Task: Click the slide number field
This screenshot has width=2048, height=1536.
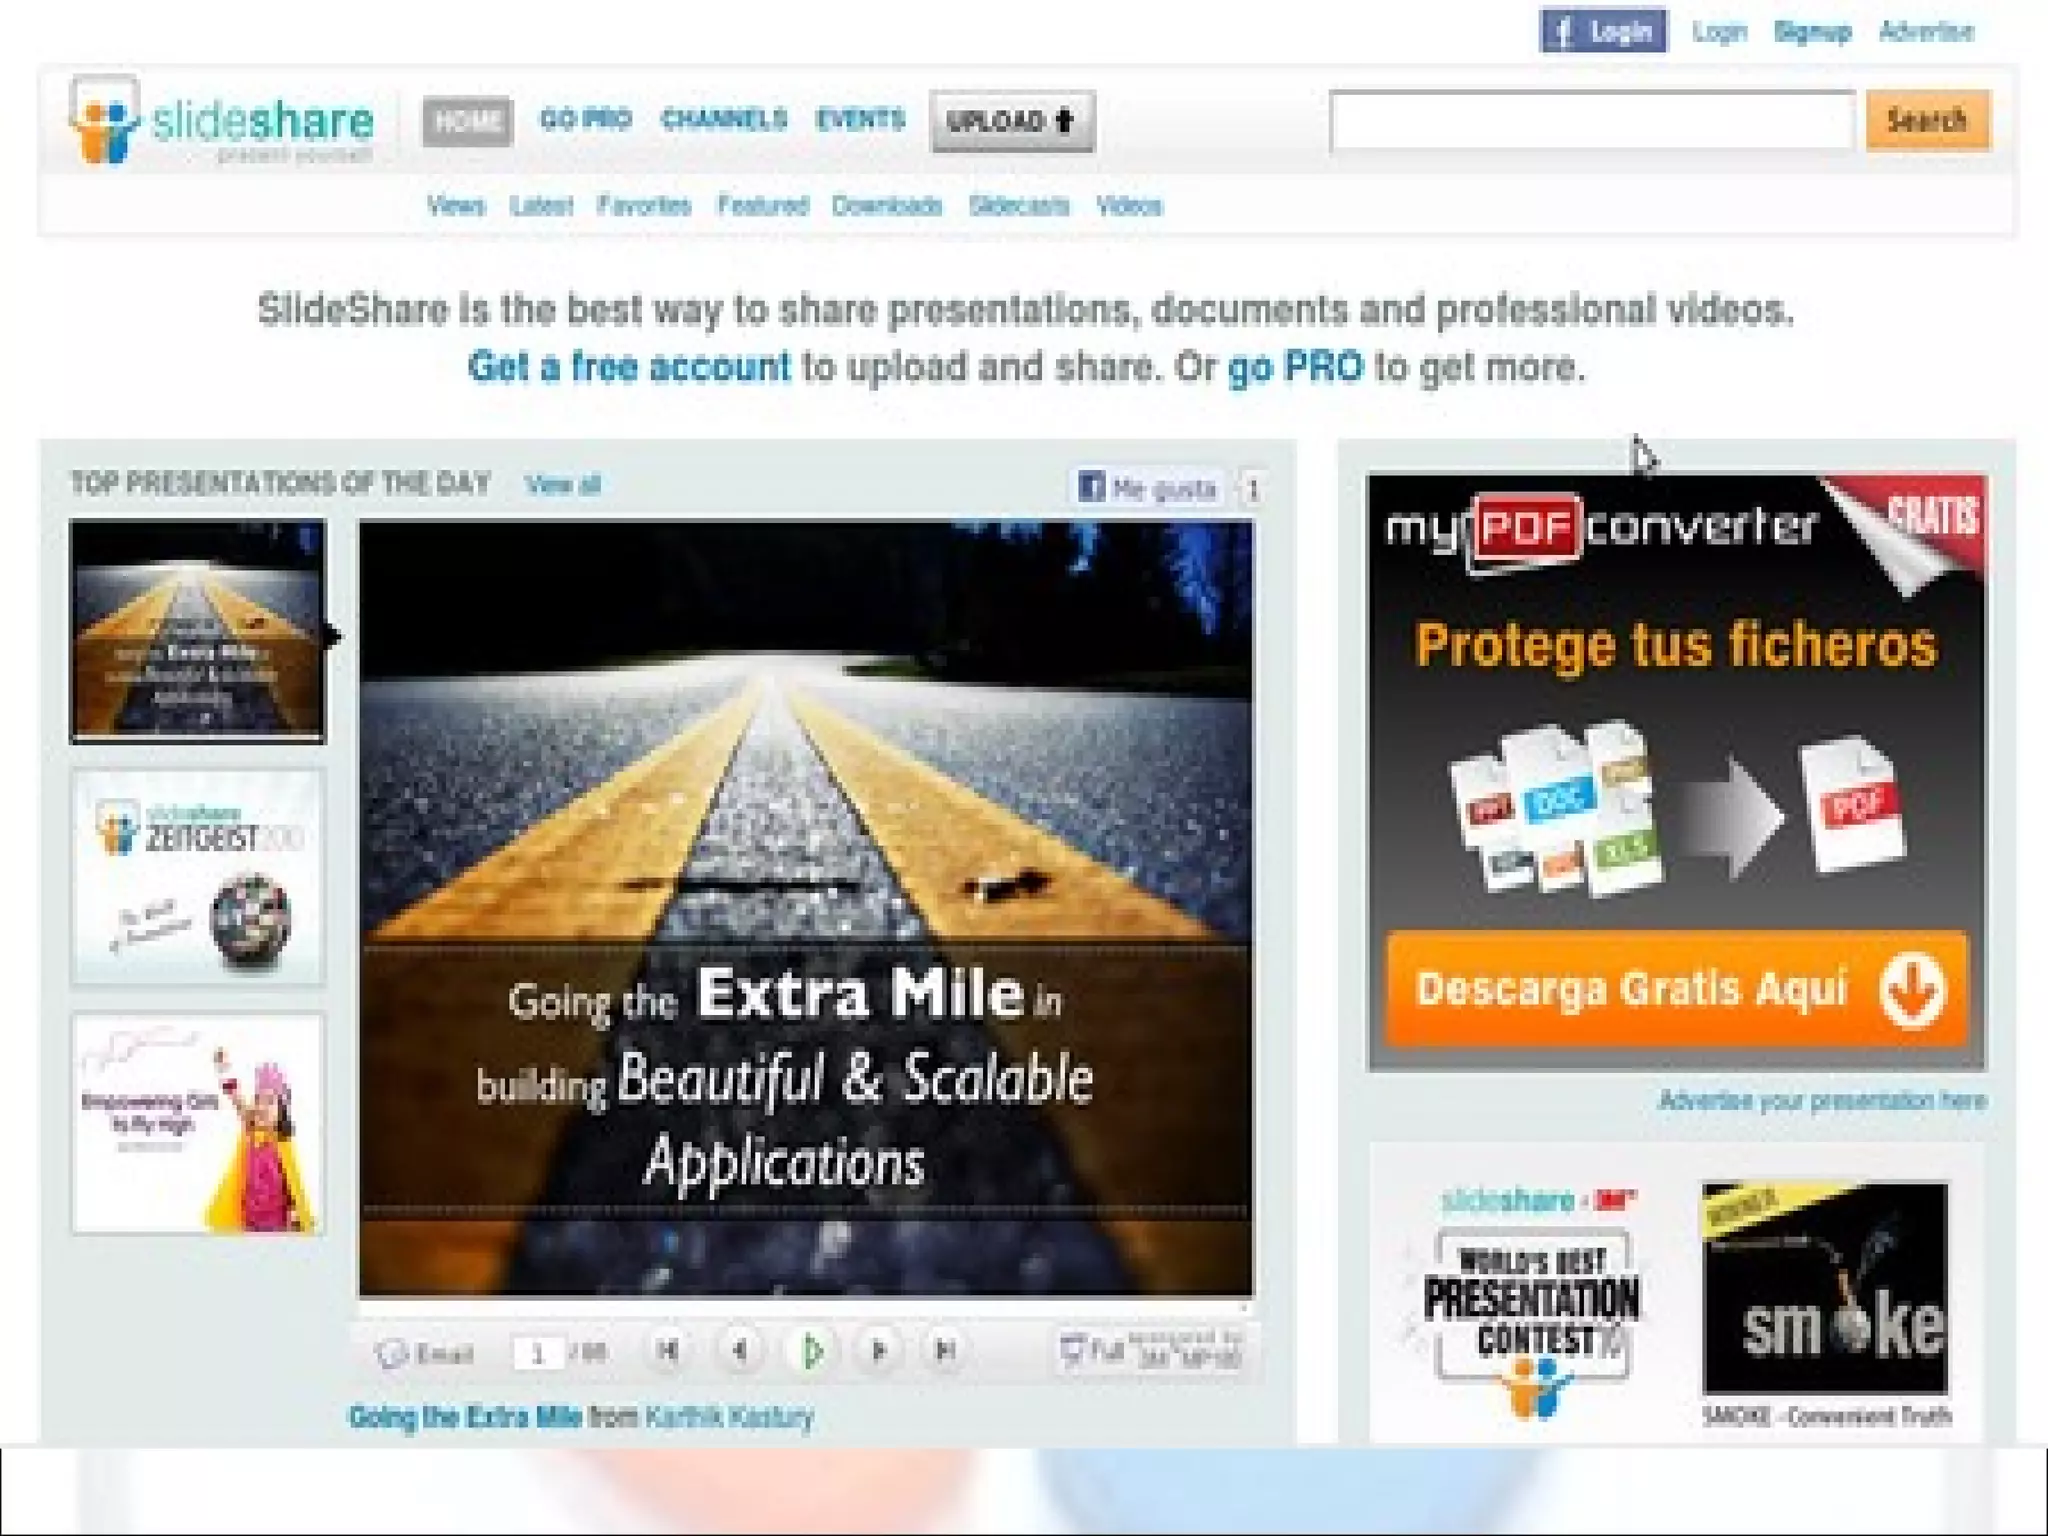Action: tap(538, 1354)
